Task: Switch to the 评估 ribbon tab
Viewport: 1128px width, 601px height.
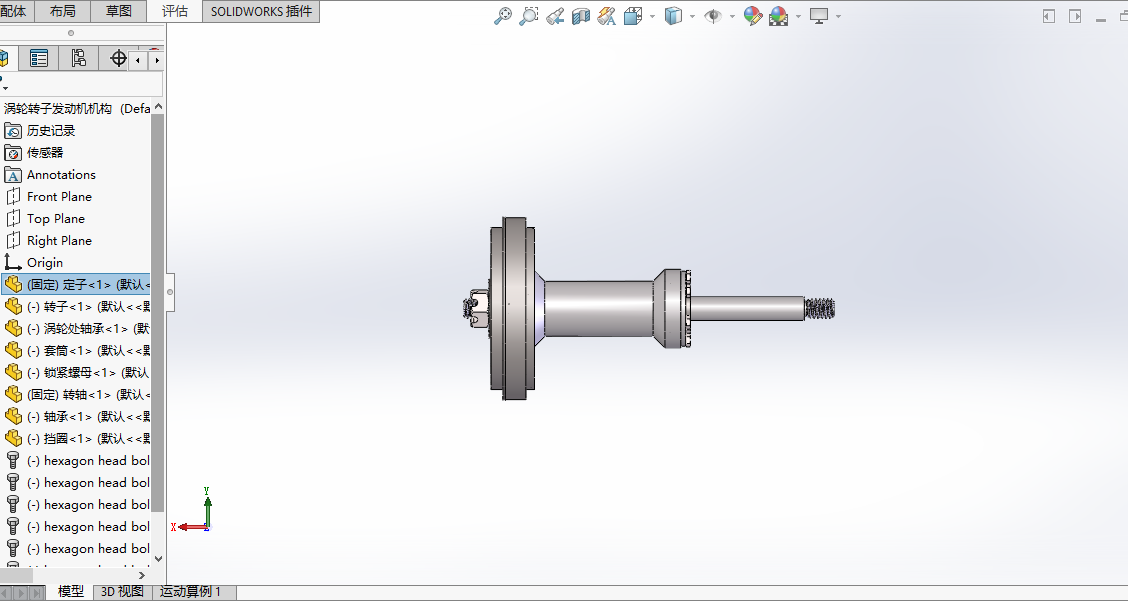Action: coord(175,11)
